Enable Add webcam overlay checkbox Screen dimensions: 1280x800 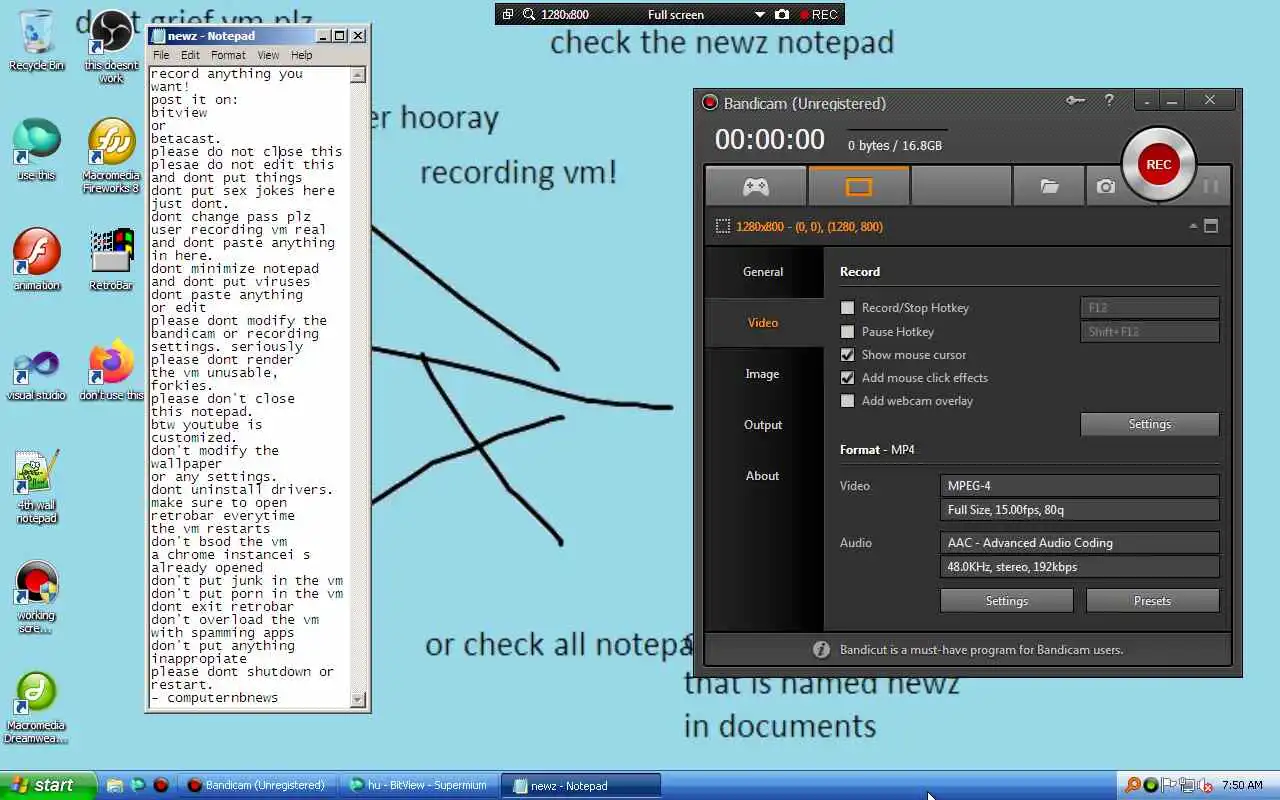click(848, 400)
